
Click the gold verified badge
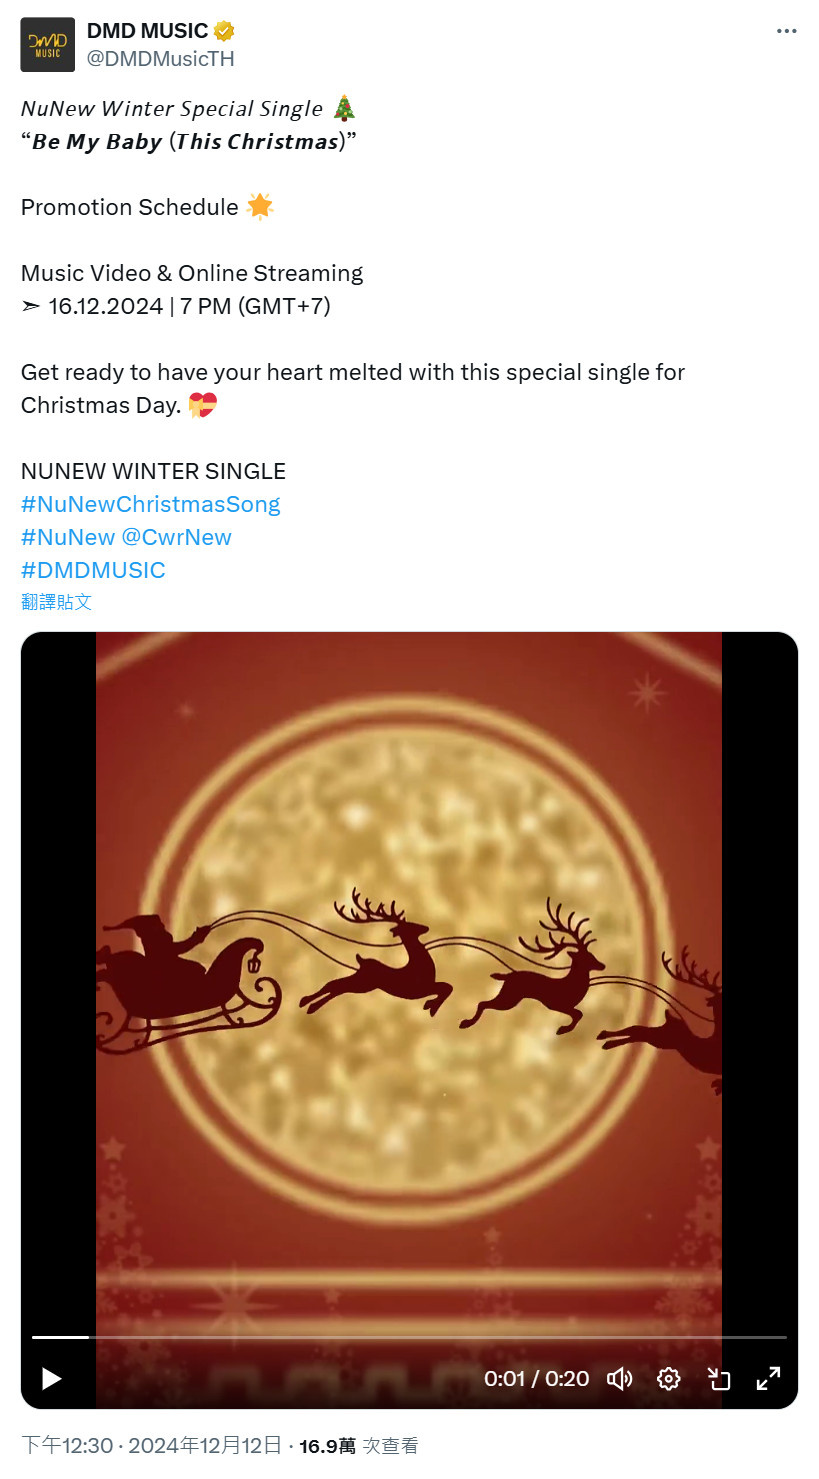pyautogui.click(x=224, y=32)
